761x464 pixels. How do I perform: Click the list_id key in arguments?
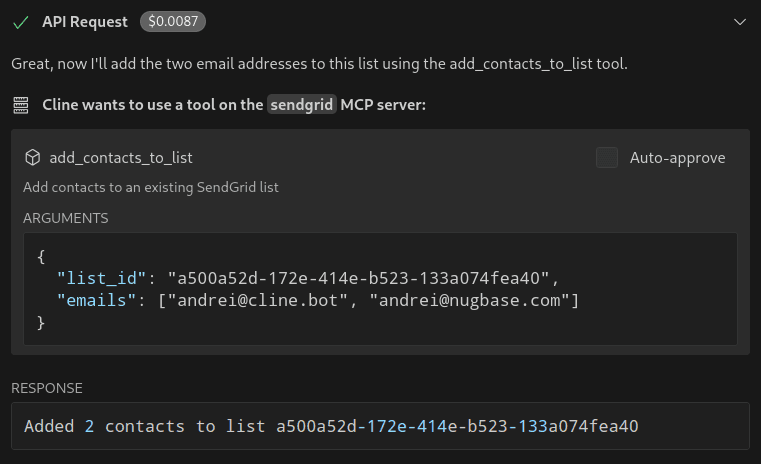[101, 278]
